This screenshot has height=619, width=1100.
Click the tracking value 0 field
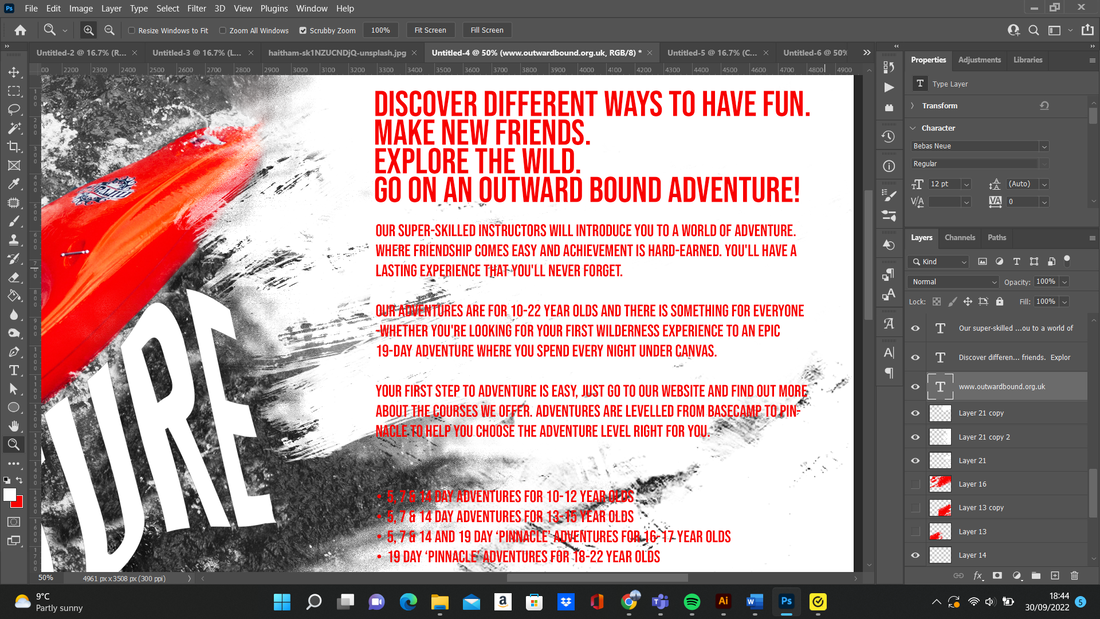tap(1021, 201)
